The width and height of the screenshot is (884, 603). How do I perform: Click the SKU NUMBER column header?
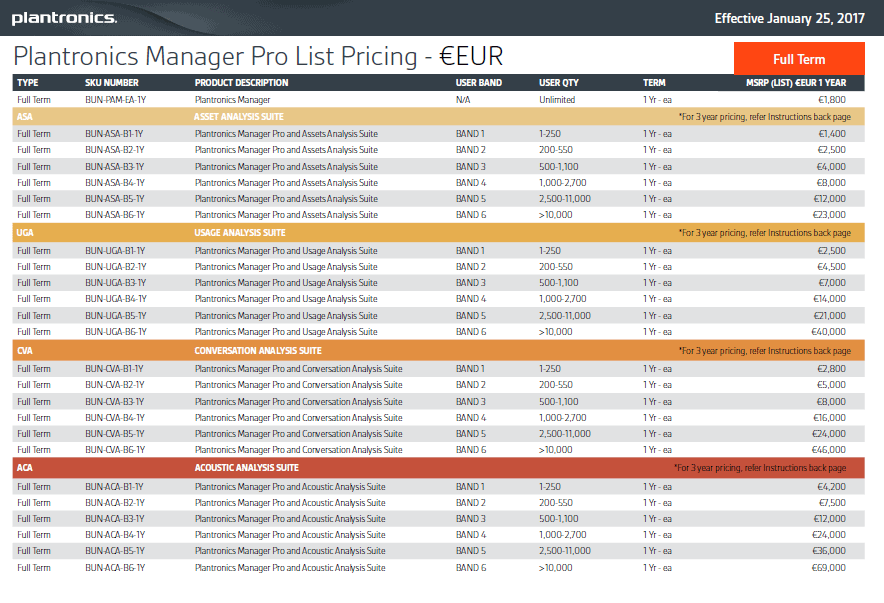(112, 83)
